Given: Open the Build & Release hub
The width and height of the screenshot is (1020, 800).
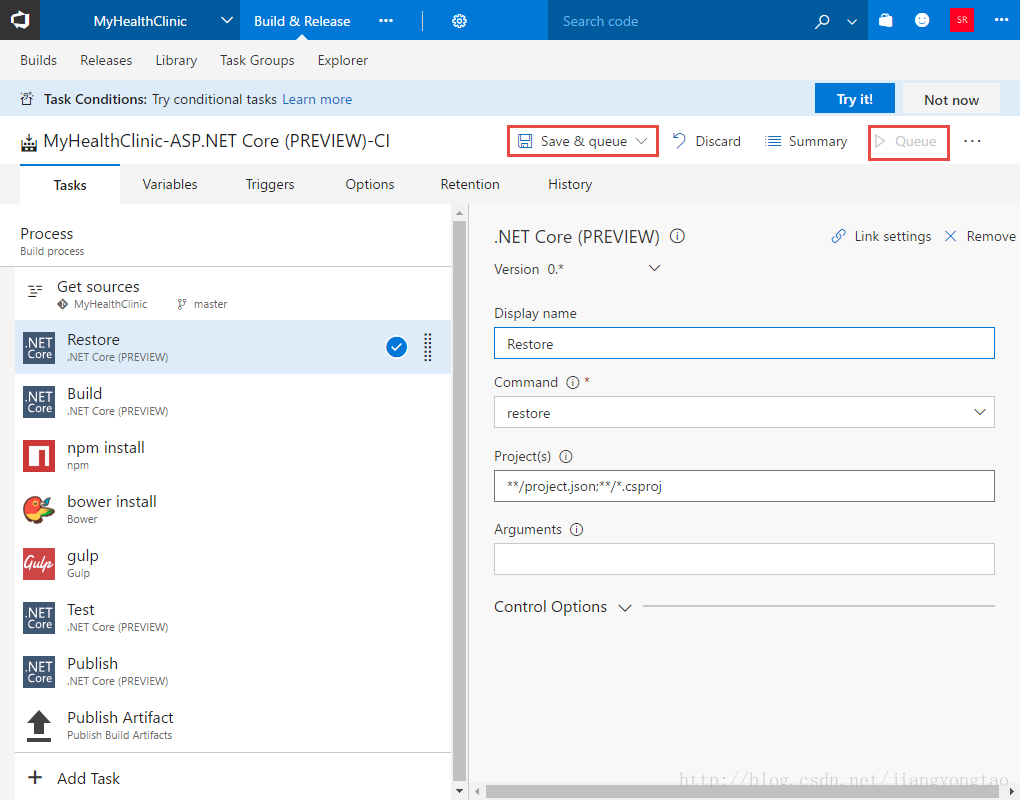Looking at the screenshot, I should [302, 21].
